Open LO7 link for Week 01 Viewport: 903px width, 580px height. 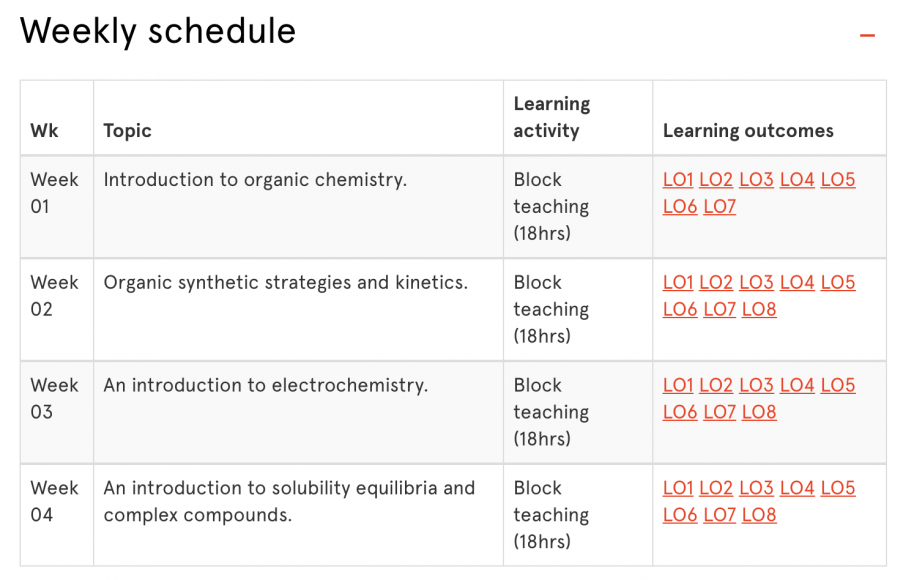(x=719, y=207)
